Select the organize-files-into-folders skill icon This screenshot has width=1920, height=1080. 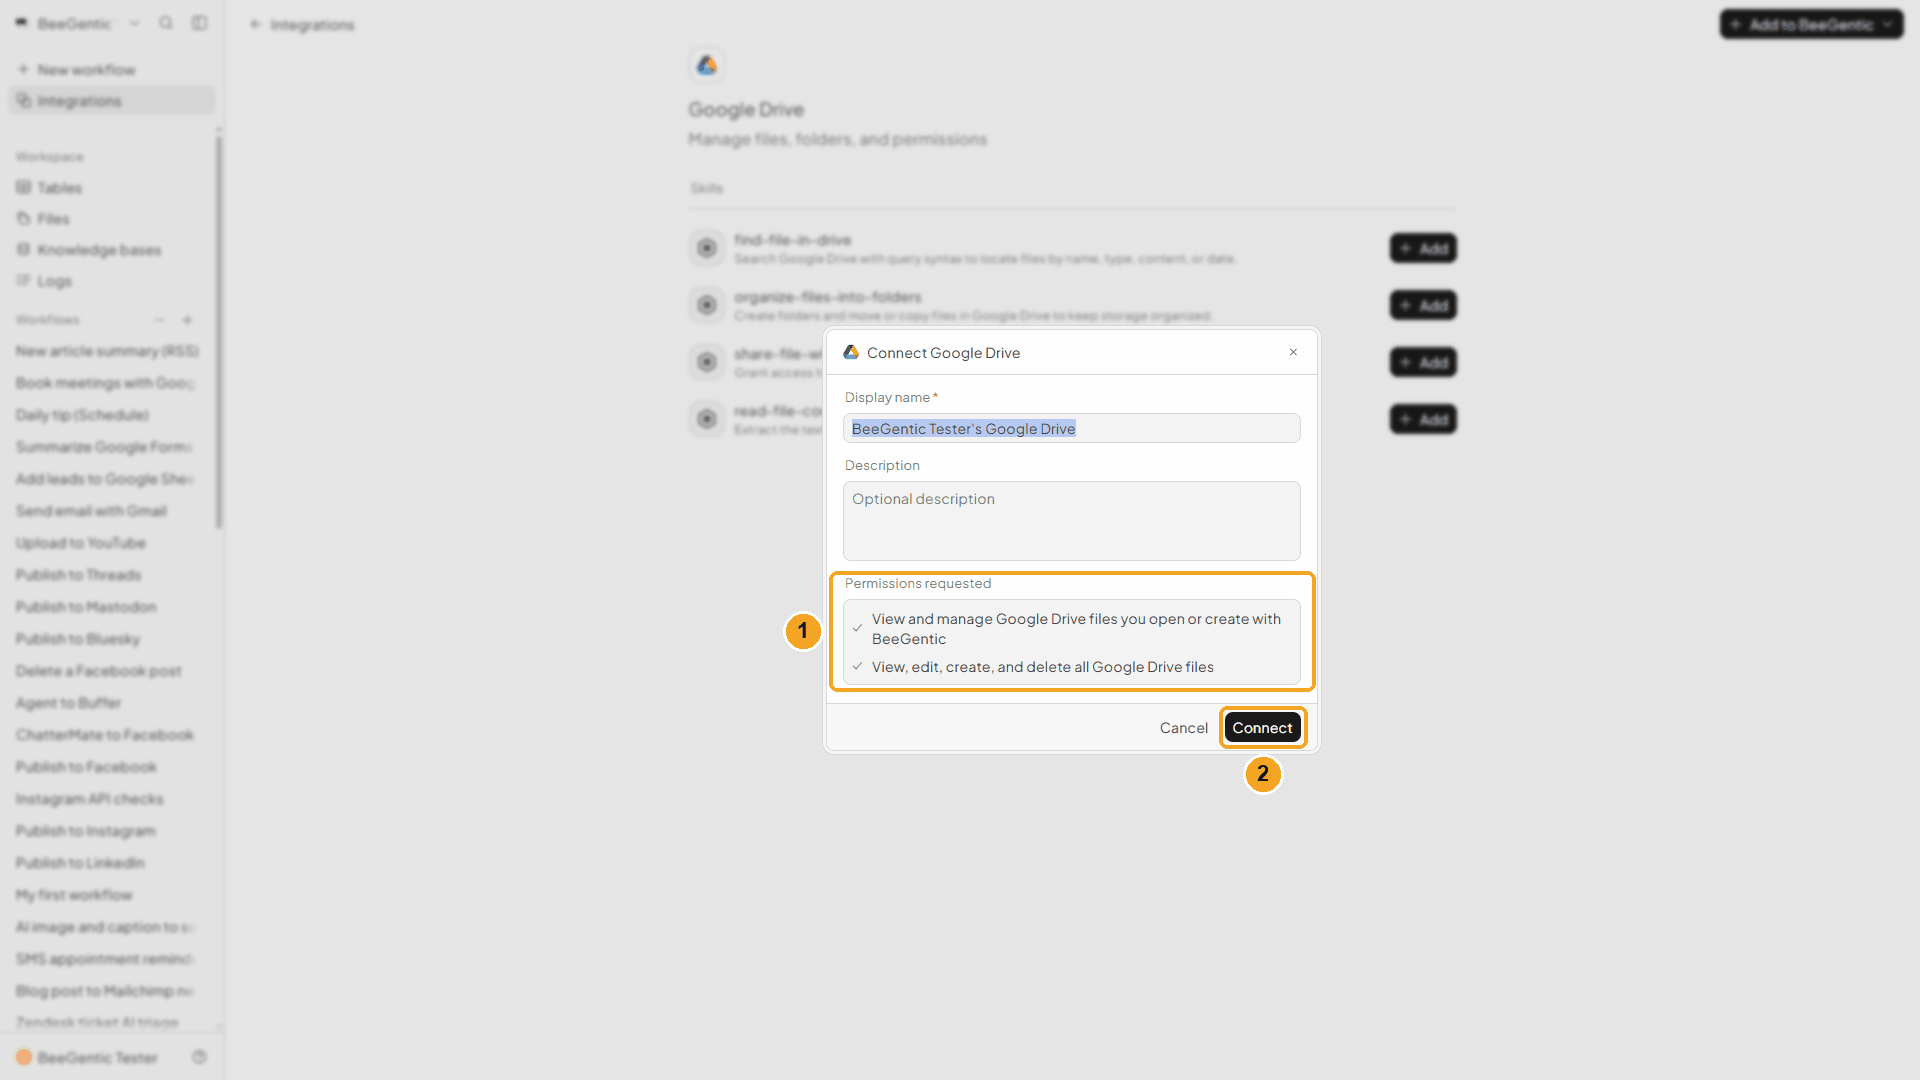pyautogui.click(x=707, y=305)
